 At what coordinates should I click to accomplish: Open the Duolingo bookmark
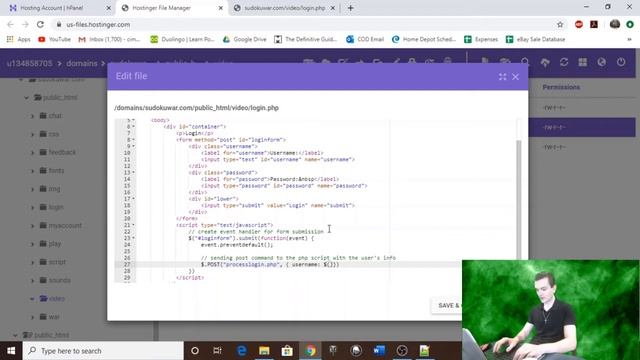(x=182, y=39)
